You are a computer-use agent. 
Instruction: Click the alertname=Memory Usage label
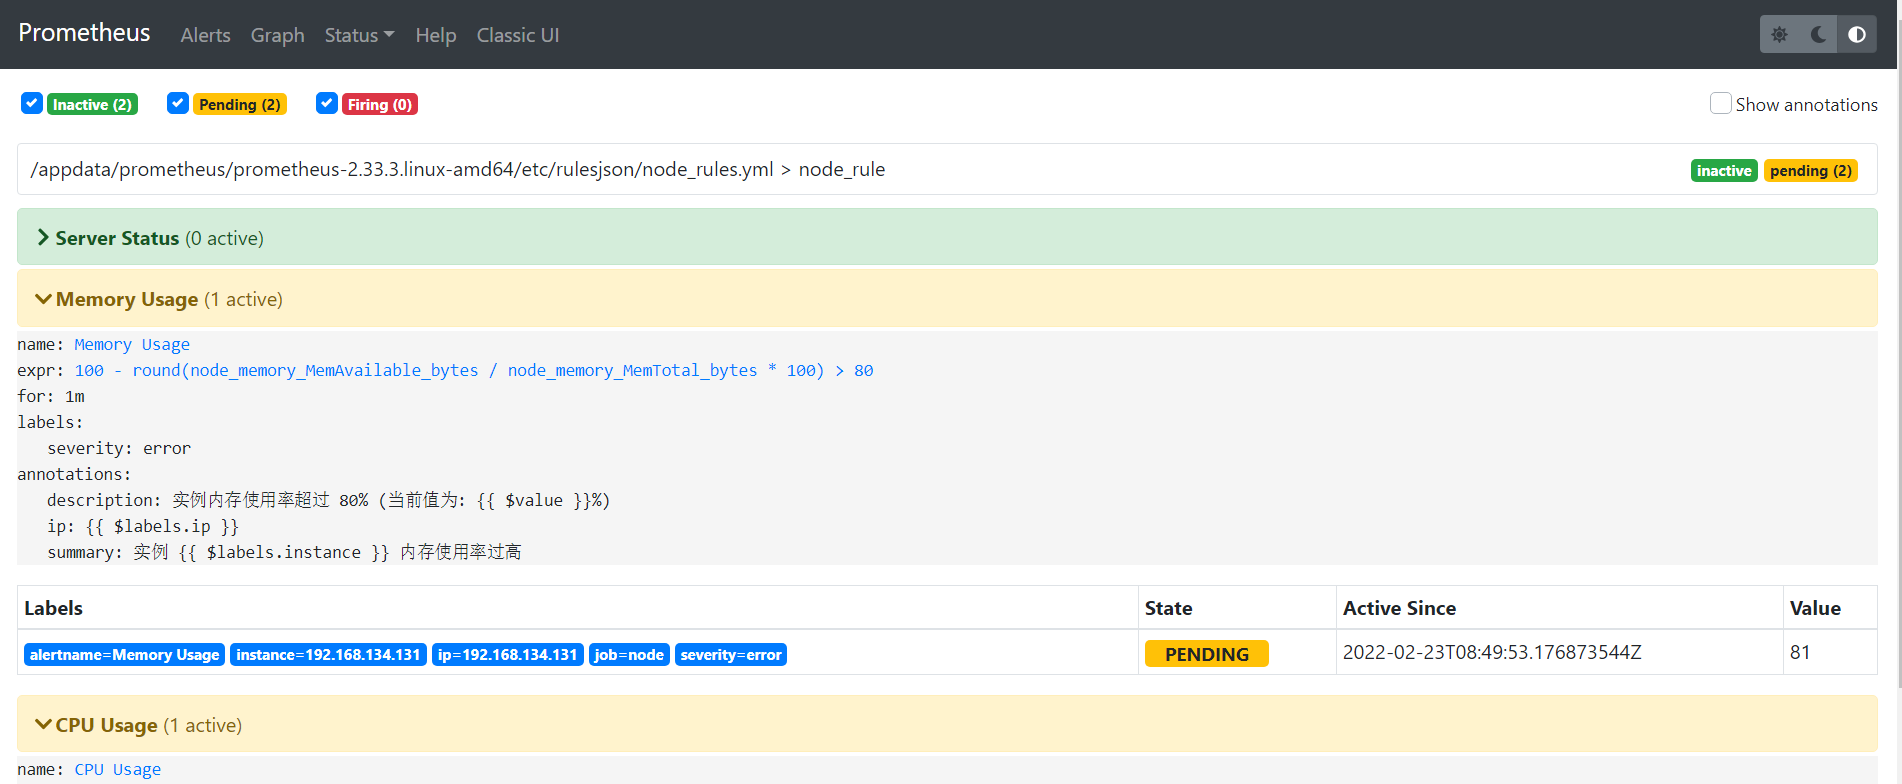tap(124, 654)
